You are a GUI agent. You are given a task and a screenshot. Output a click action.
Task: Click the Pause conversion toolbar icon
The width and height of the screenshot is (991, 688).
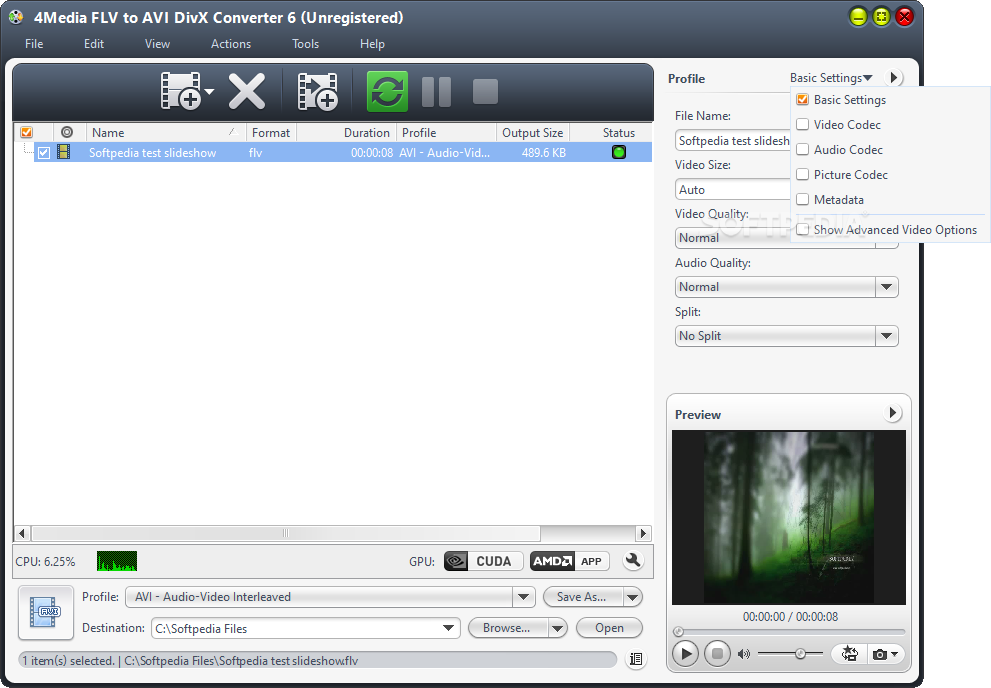436,91
